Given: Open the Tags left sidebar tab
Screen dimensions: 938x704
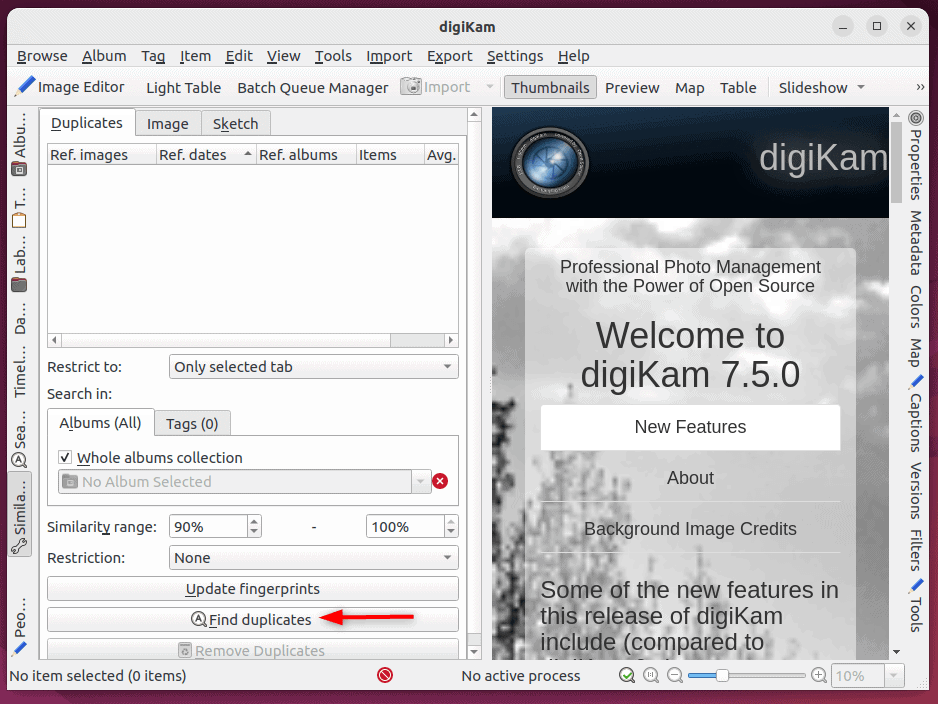Looking at the screenshot, I should pyautogui.click(x=20, y=208).
